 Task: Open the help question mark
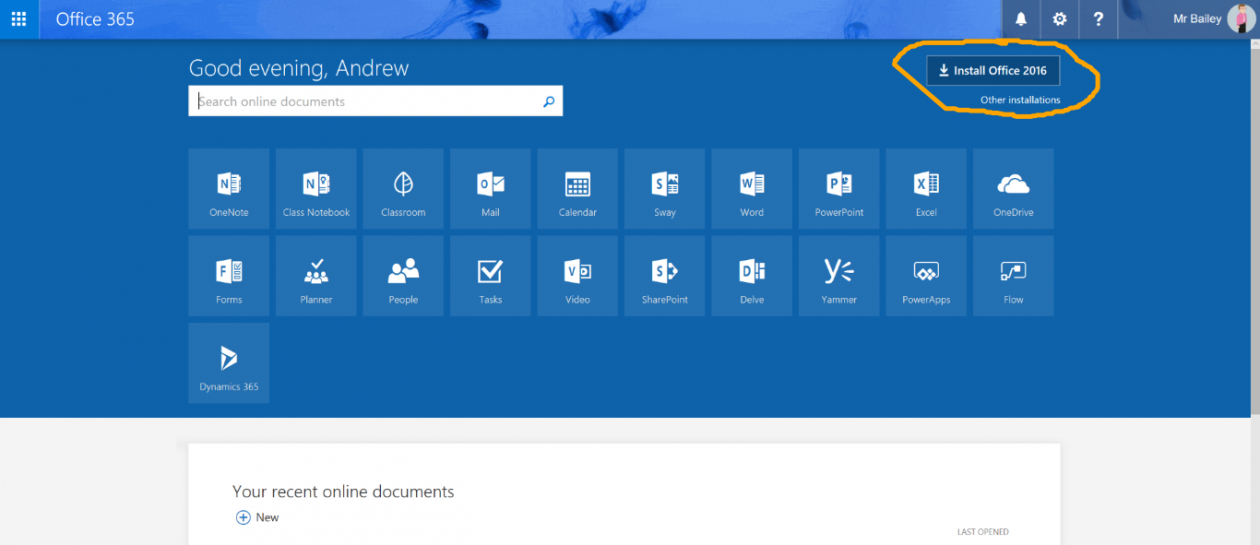pyautogui.click(x=1098, y=19)
